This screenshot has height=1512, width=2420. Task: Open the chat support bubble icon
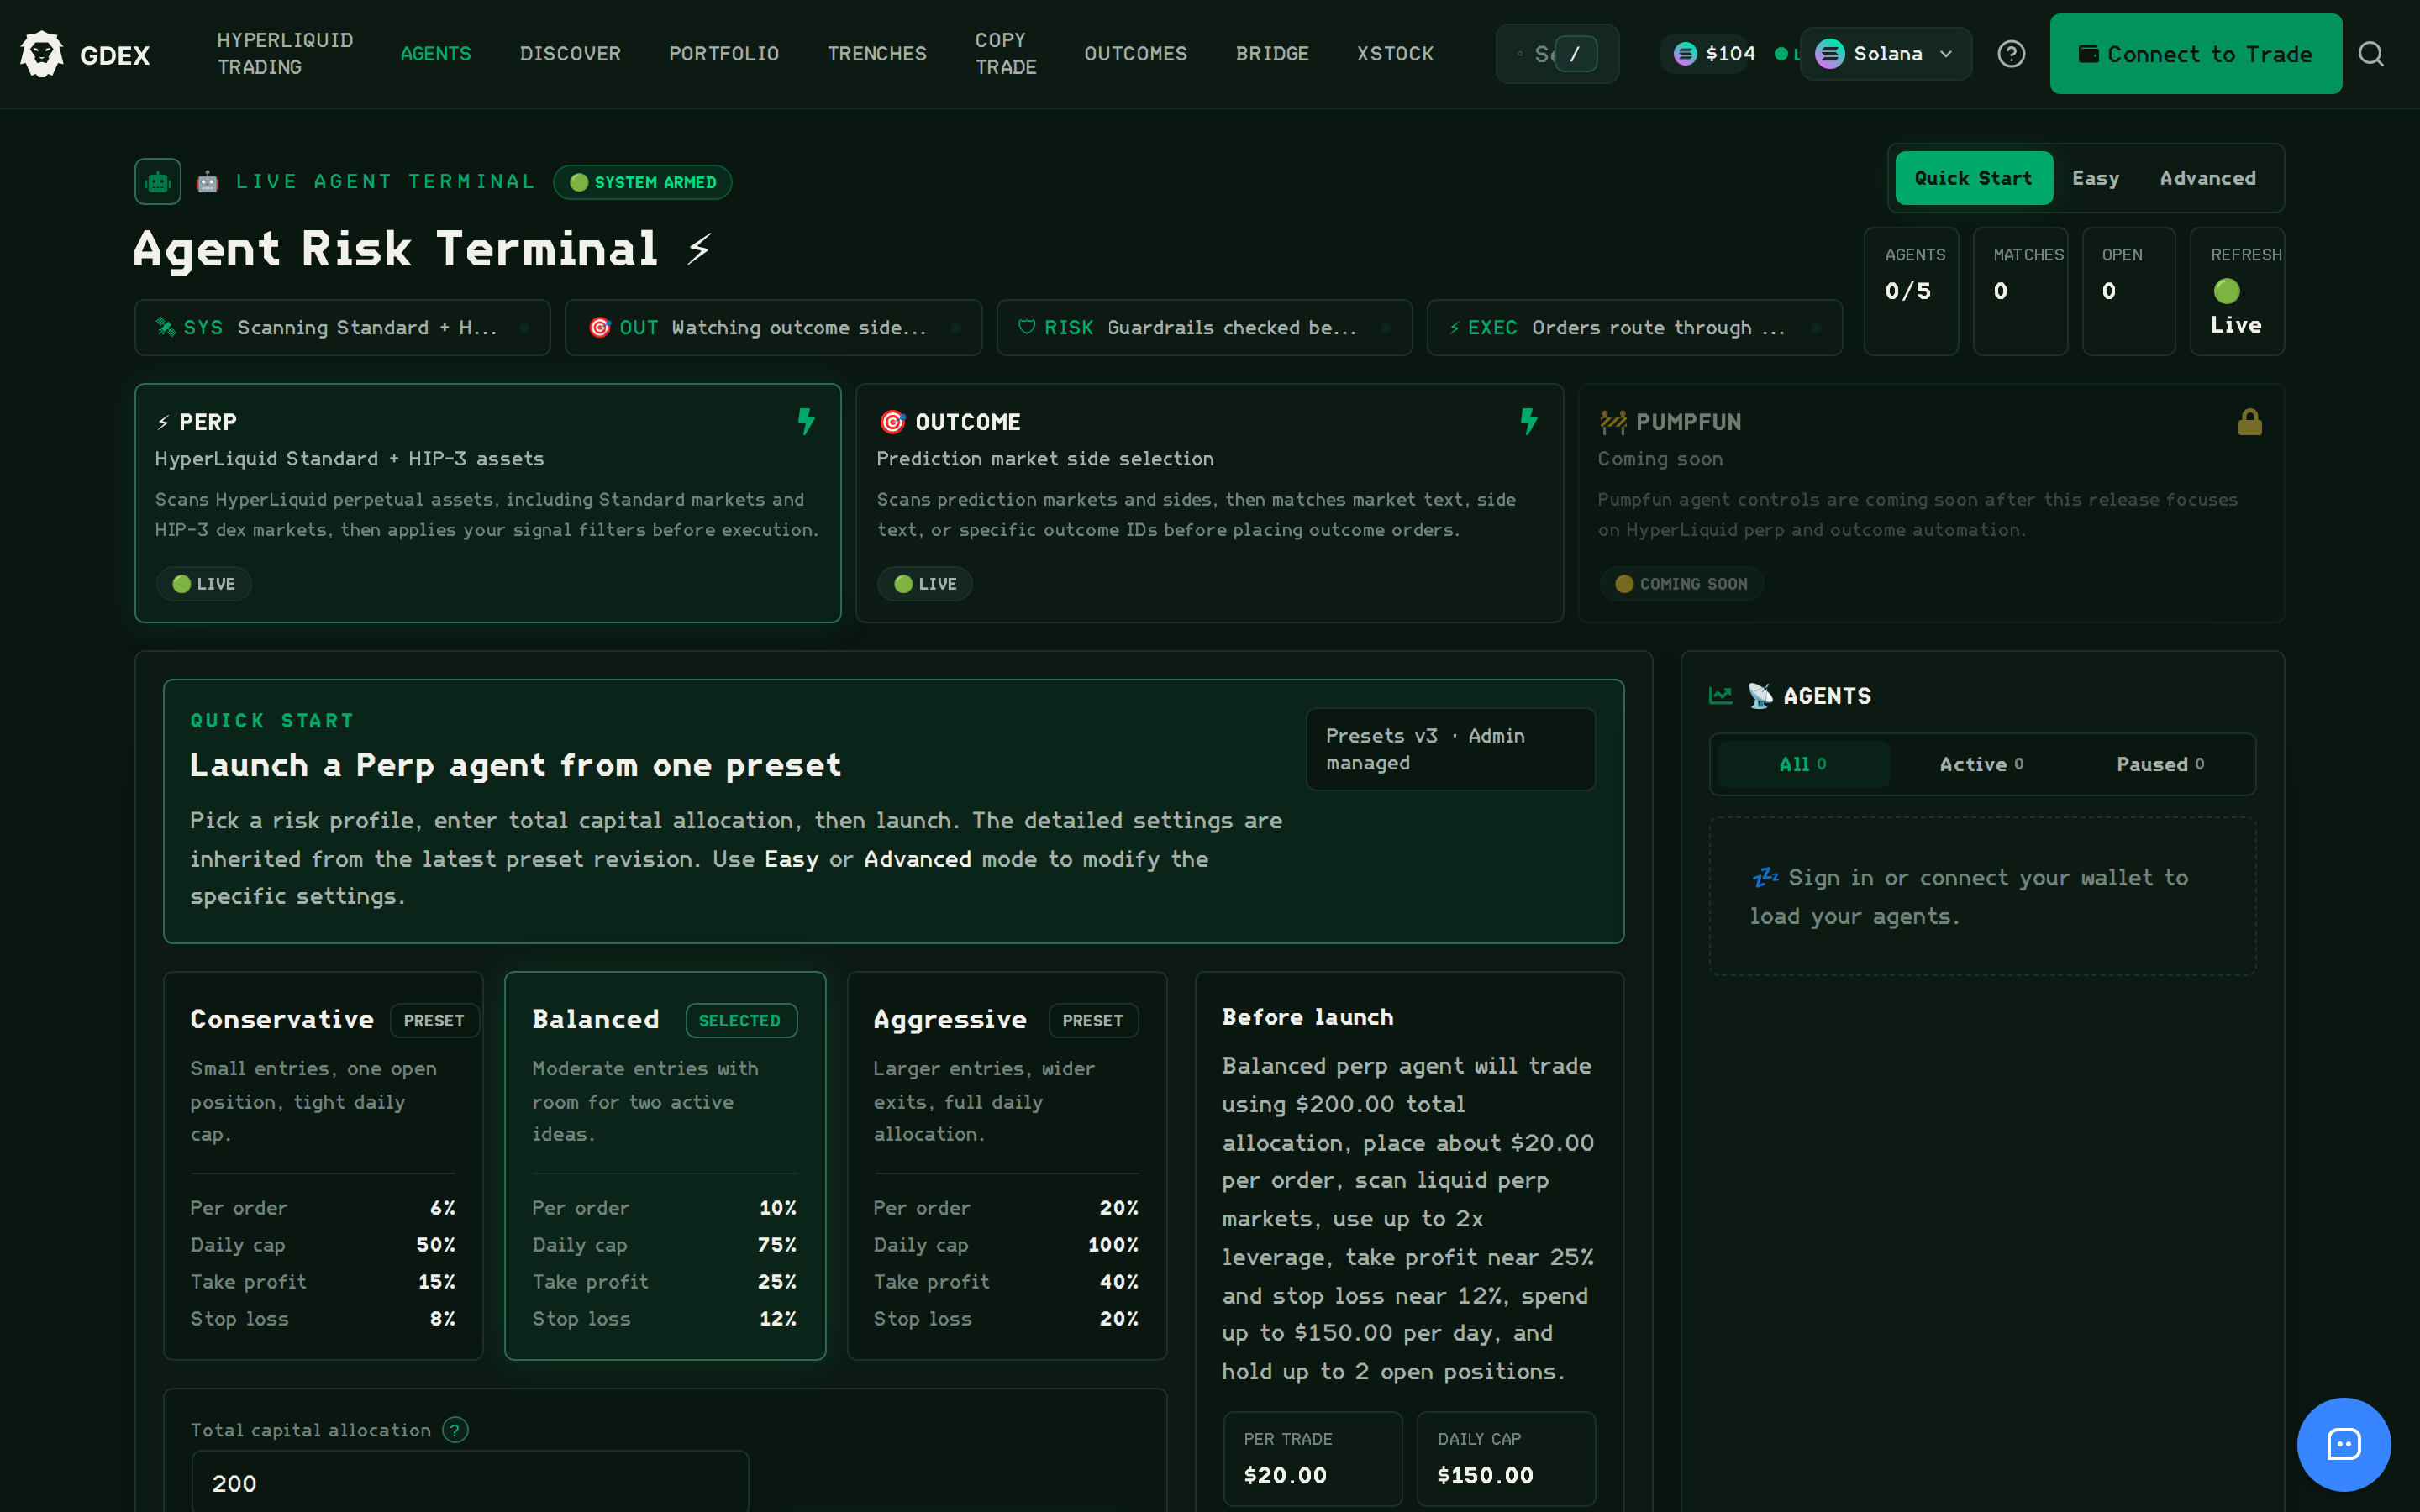[x=2343, y=1444]
